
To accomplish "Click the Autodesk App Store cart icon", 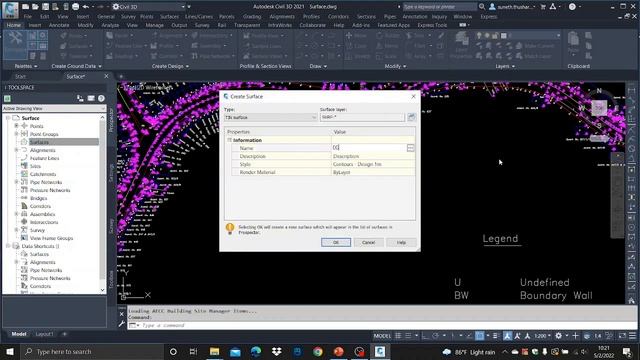I will [x=543, y=7].
